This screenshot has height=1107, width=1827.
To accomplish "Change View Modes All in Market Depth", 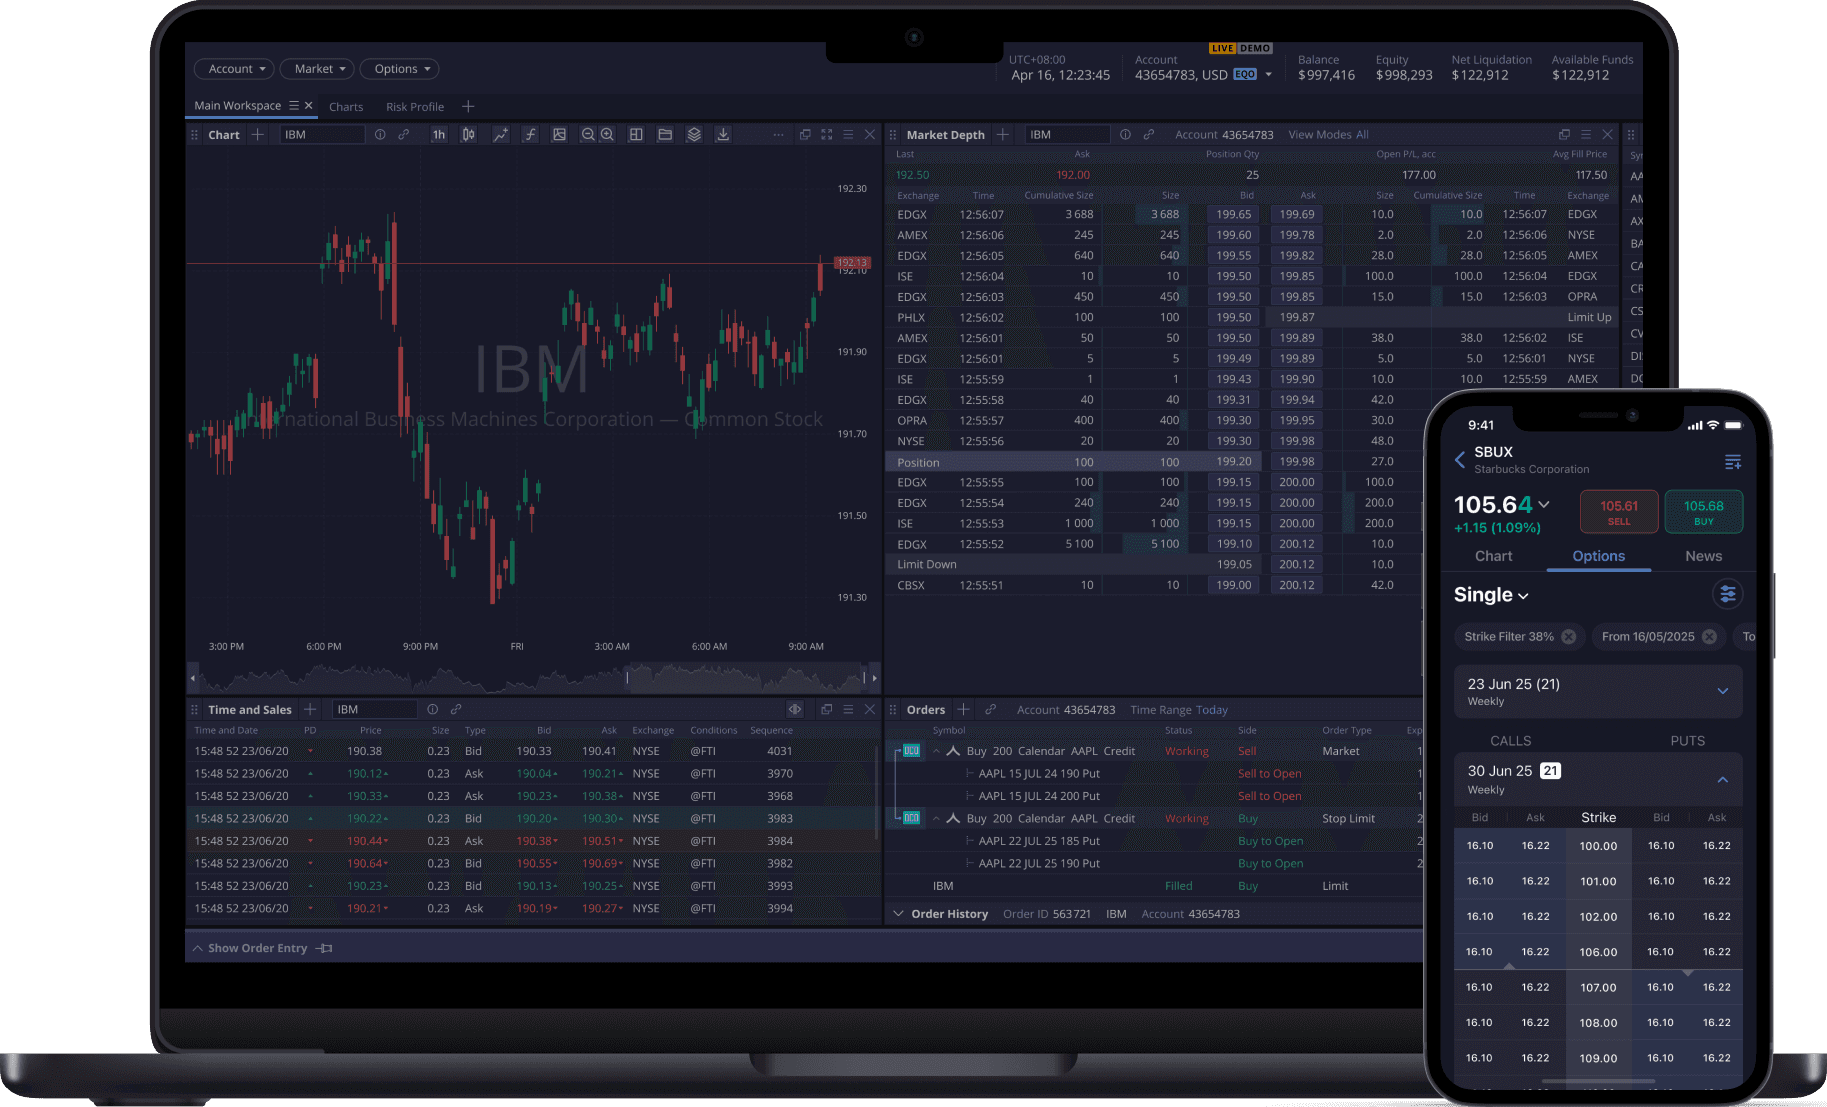I will (1328, 135).
